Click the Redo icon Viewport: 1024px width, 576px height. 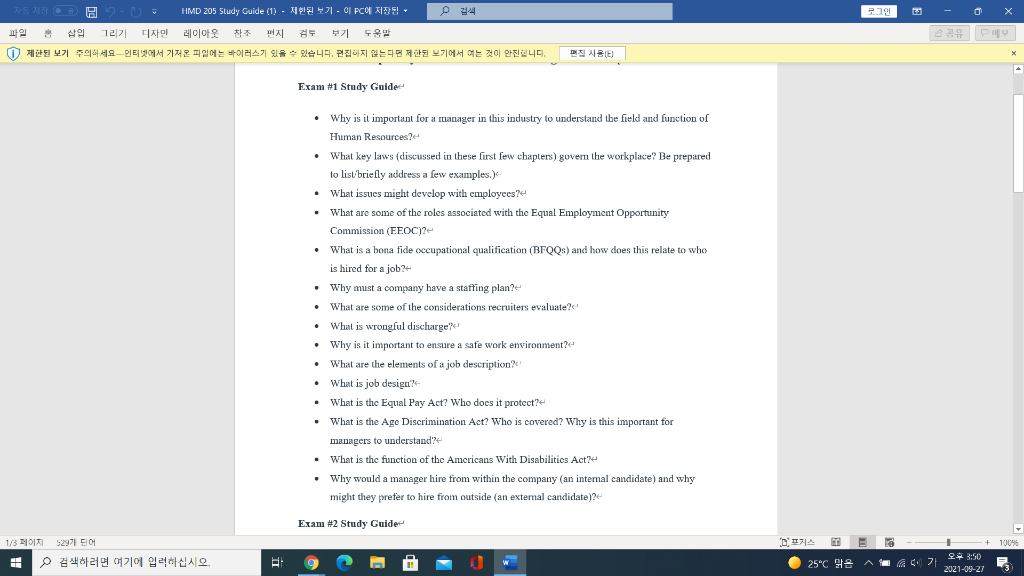[136, 11]
